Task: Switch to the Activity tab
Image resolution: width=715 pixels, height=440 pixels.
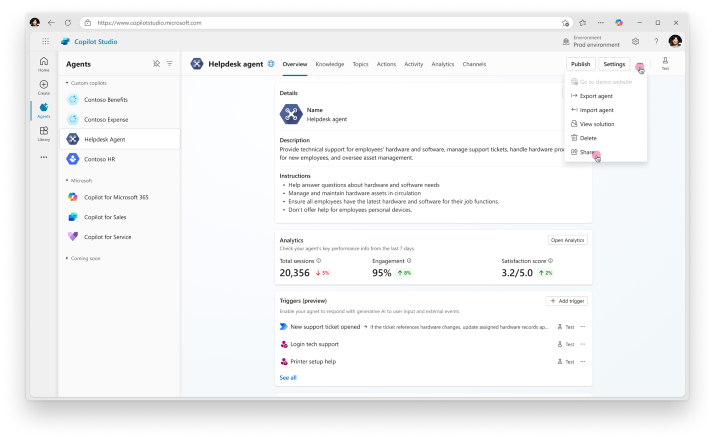Action: tap(414, 64)
